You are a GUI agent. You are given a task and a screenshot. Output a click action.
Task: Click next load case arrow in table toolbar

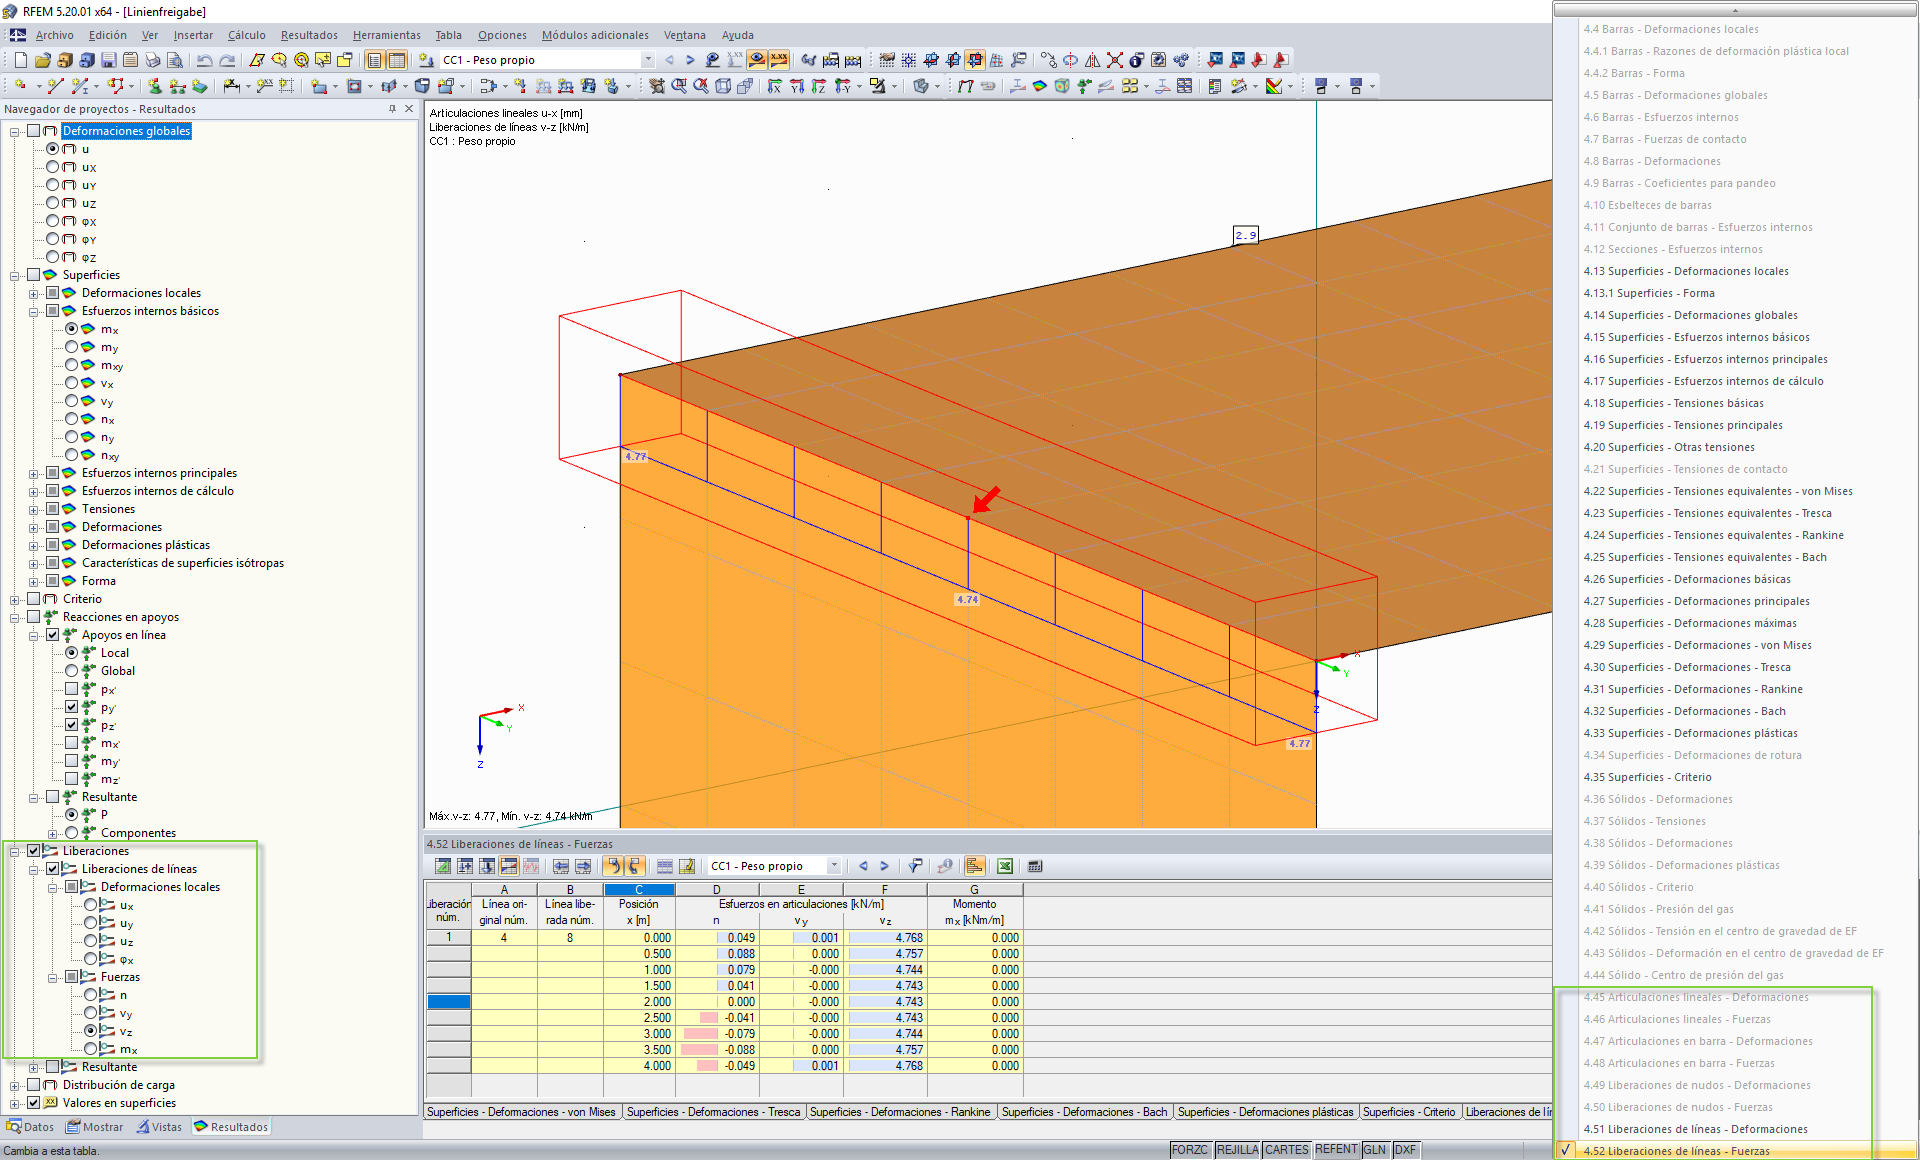(884, 866)
